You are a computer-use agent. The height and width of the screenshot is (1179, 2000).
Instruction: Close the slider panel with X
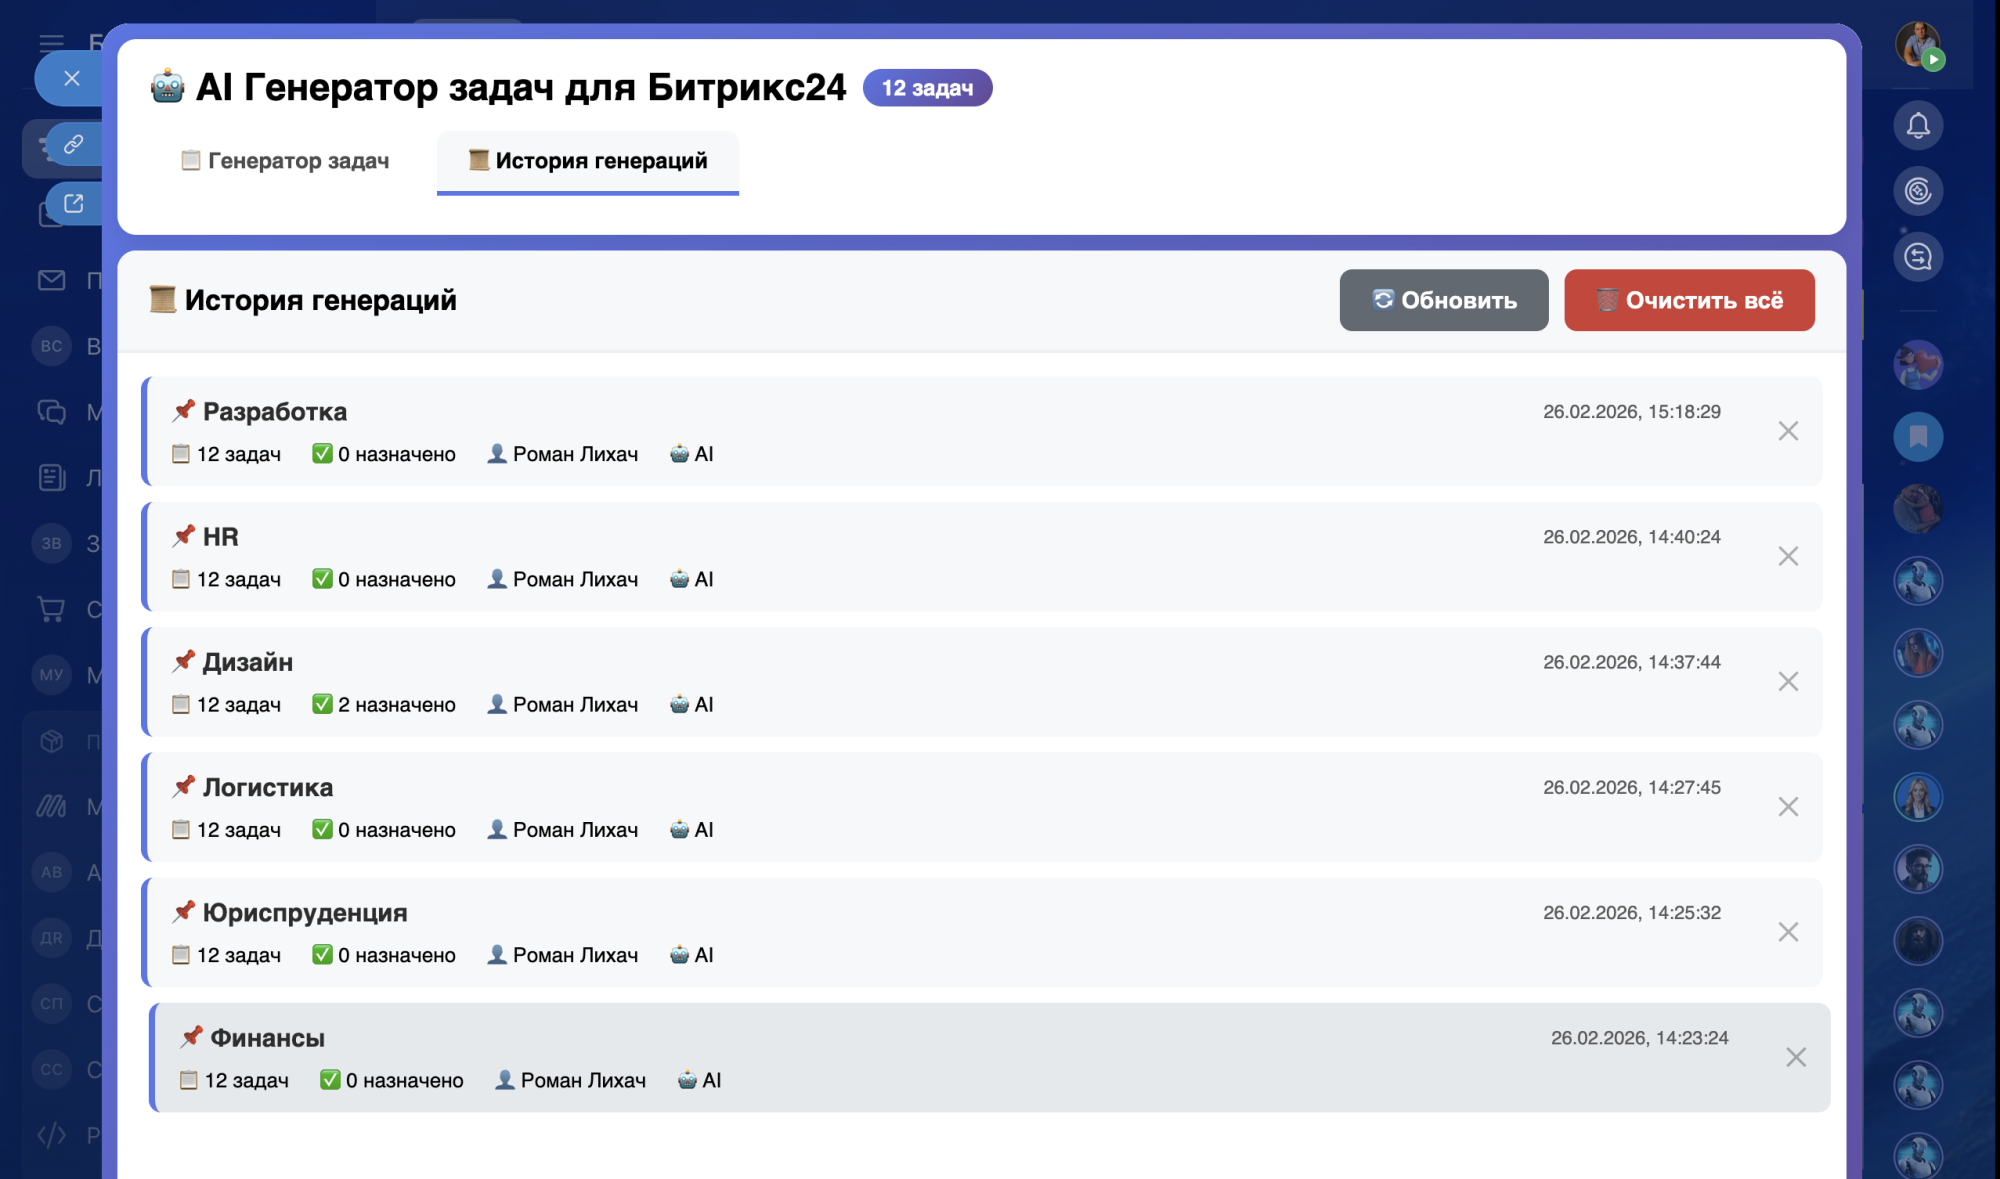pos(71,78)
